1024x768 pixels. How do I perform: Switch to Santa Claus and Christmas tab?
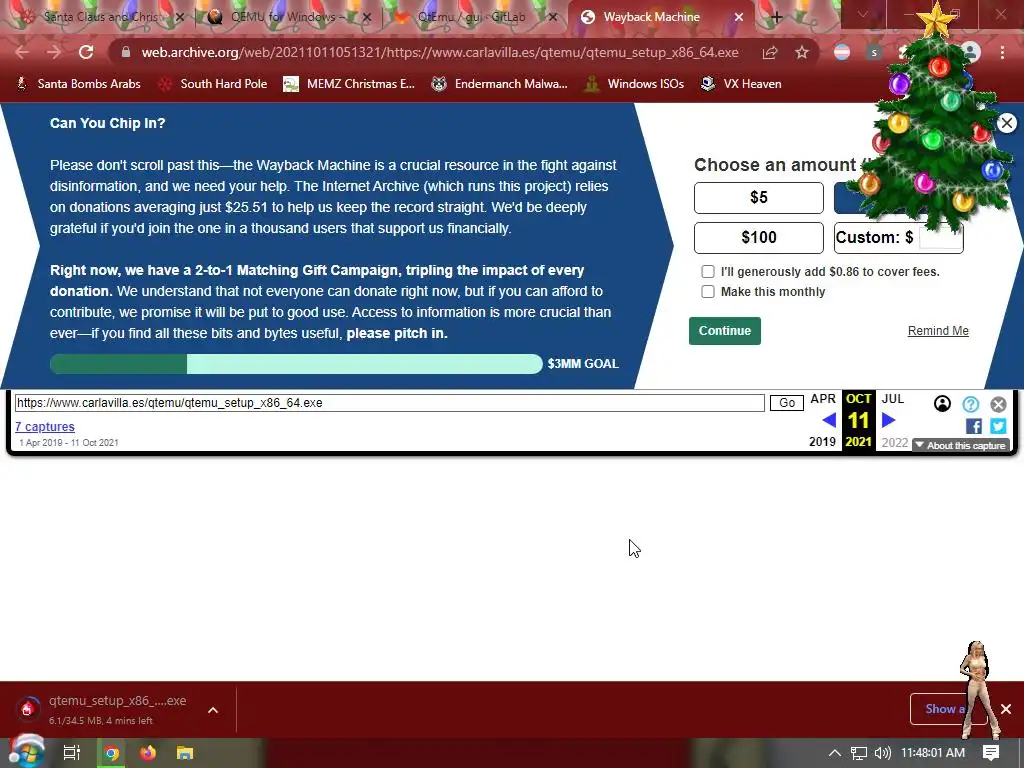(x=101, y=17)
